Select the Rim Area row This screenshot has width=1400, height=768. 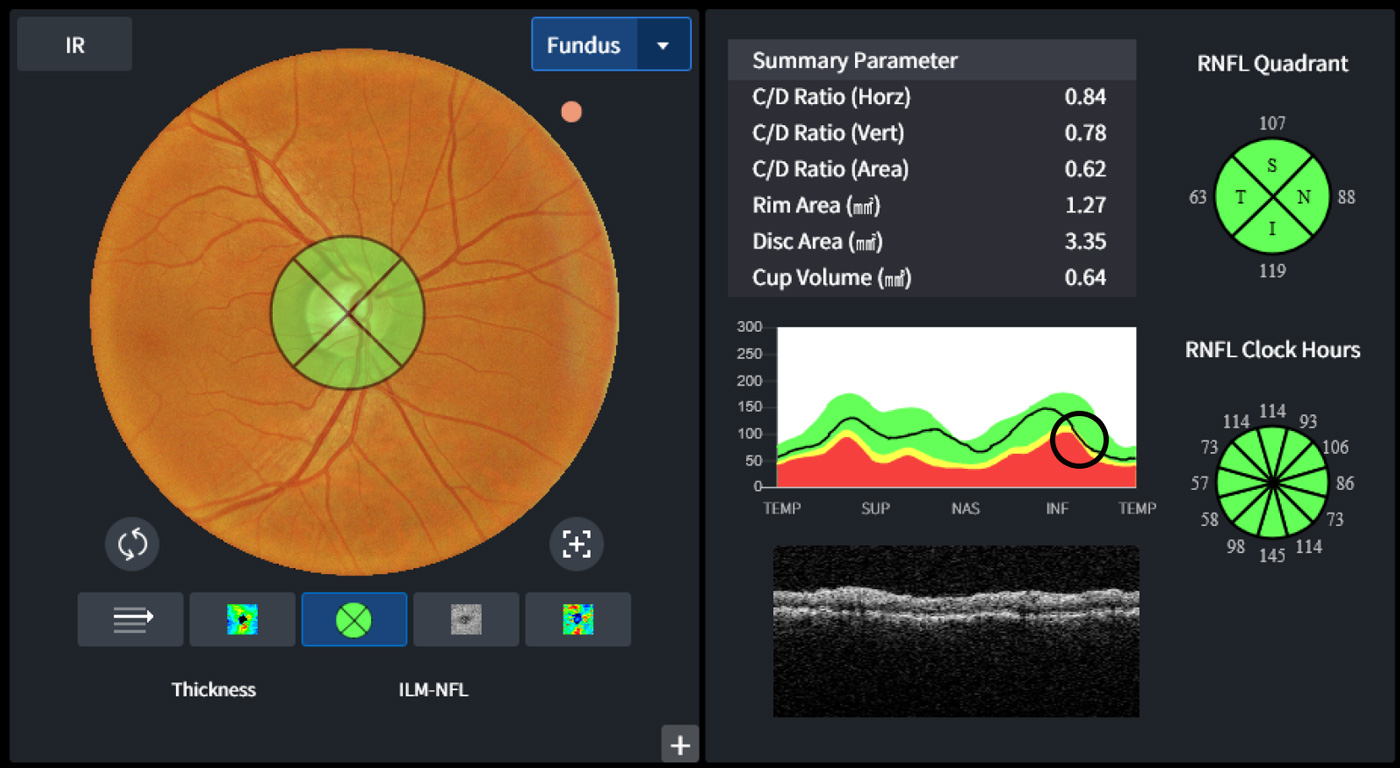pyautogui.click(x=932, y=205)
